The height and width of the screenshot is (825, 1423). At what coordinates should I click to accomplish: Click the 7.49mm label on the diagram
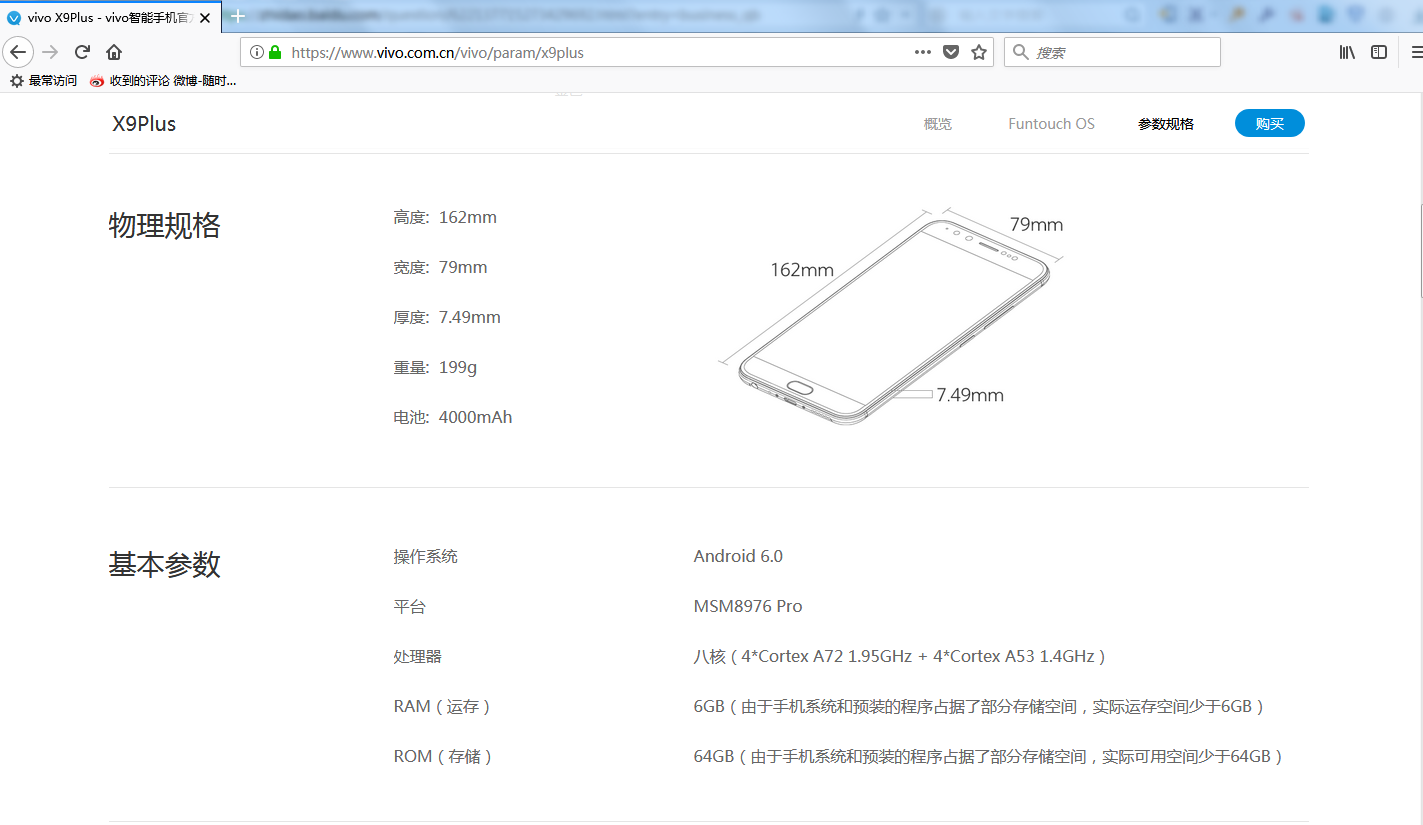pos(970,395)
